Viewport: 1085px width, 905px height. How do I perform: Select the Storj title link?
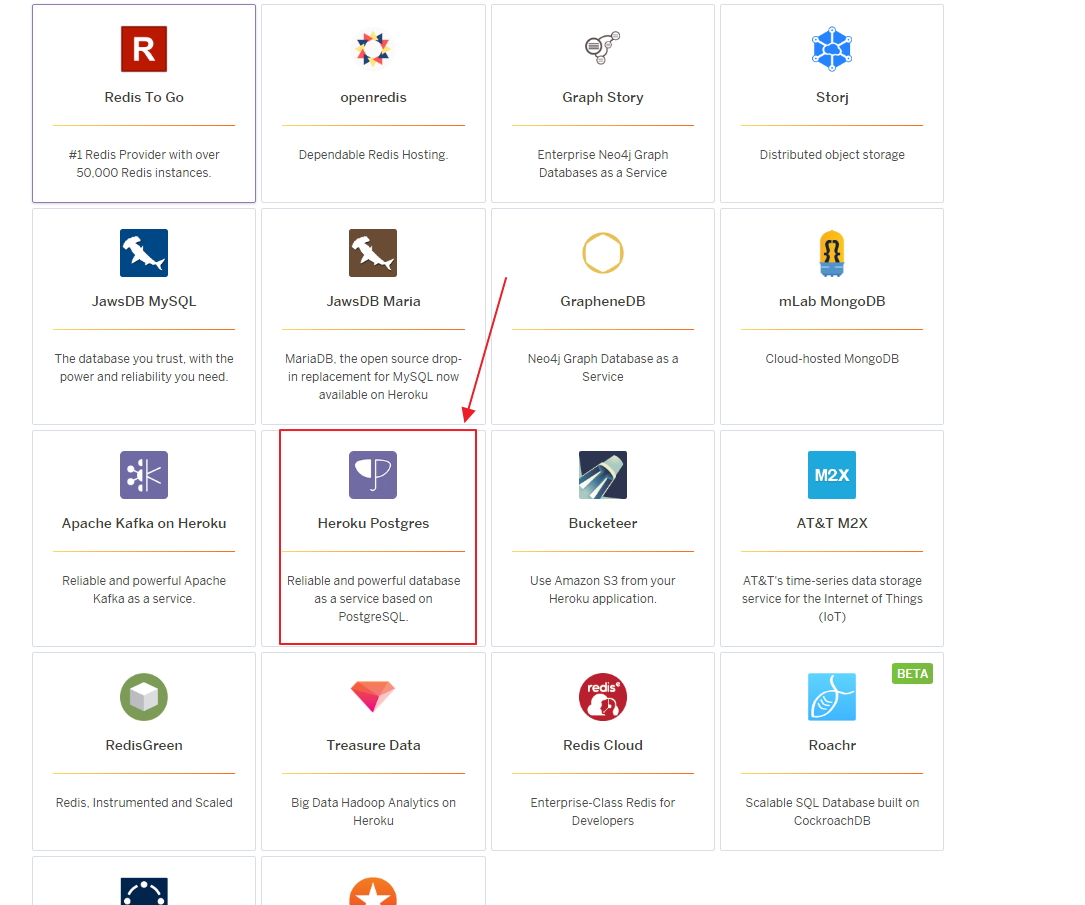coord(832,98)
